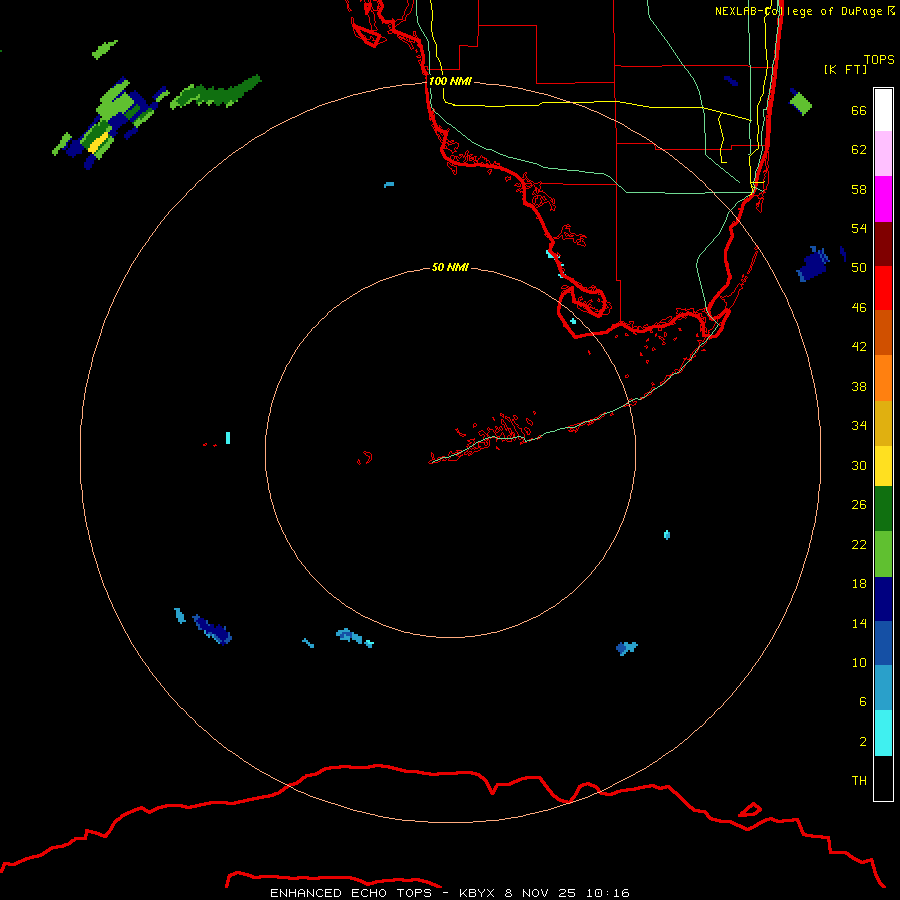The height and width of the screenshot is (900, 900).
Task: Click the legend value "34"
Action: point(859,426)
